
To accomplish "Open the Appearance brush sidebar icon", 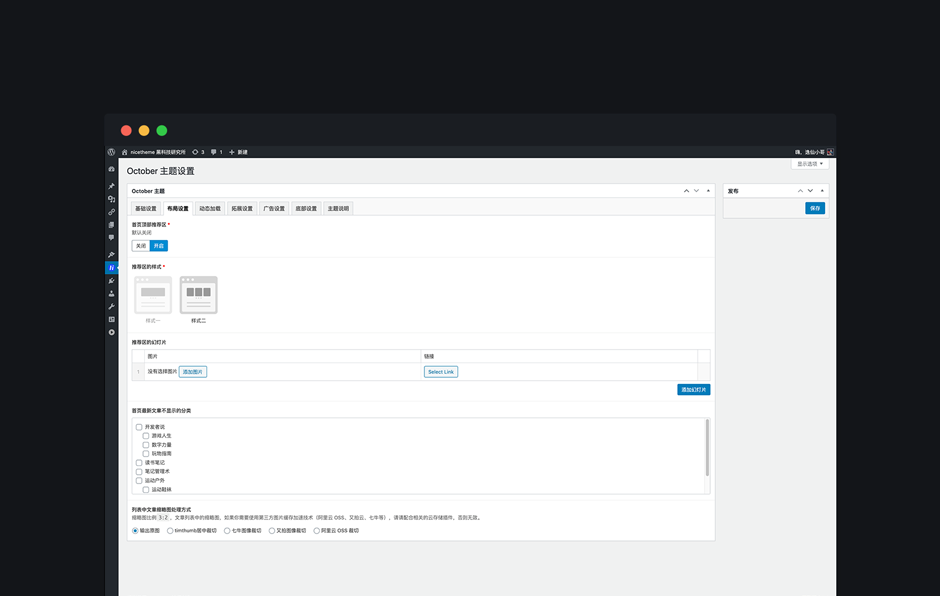I will click(112, 255).
